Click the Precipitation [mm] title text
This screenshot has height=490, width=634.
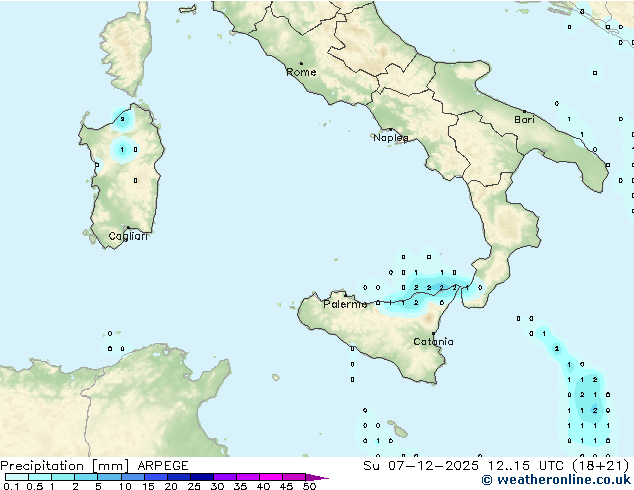(65, 466)
